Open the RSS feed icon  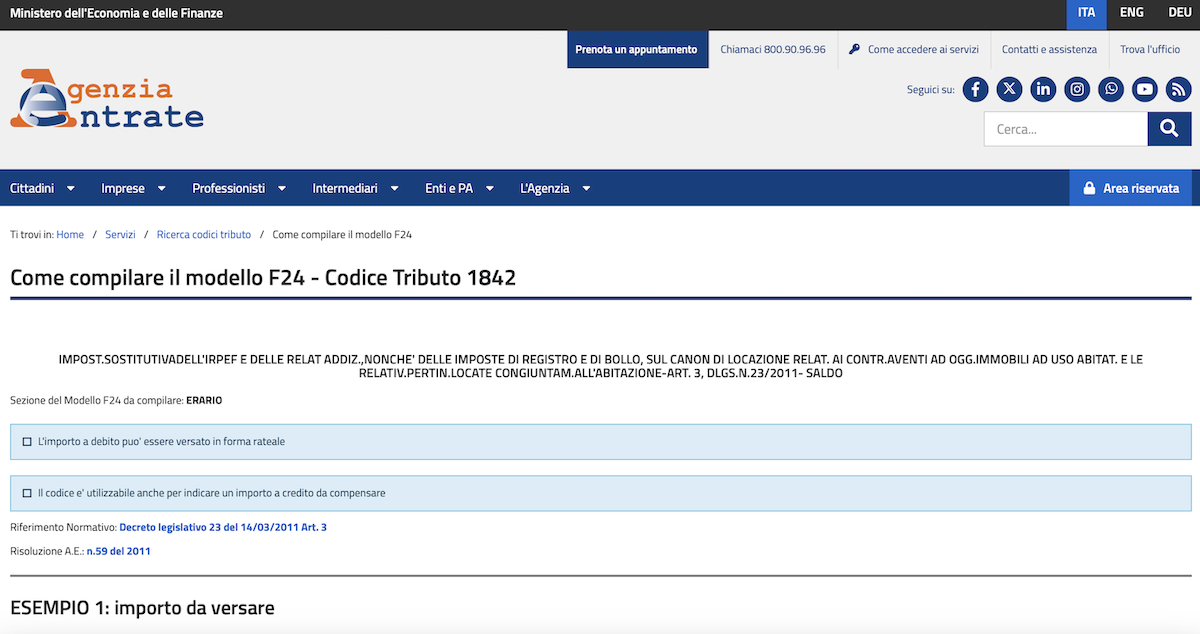(x=1179, y=89)
